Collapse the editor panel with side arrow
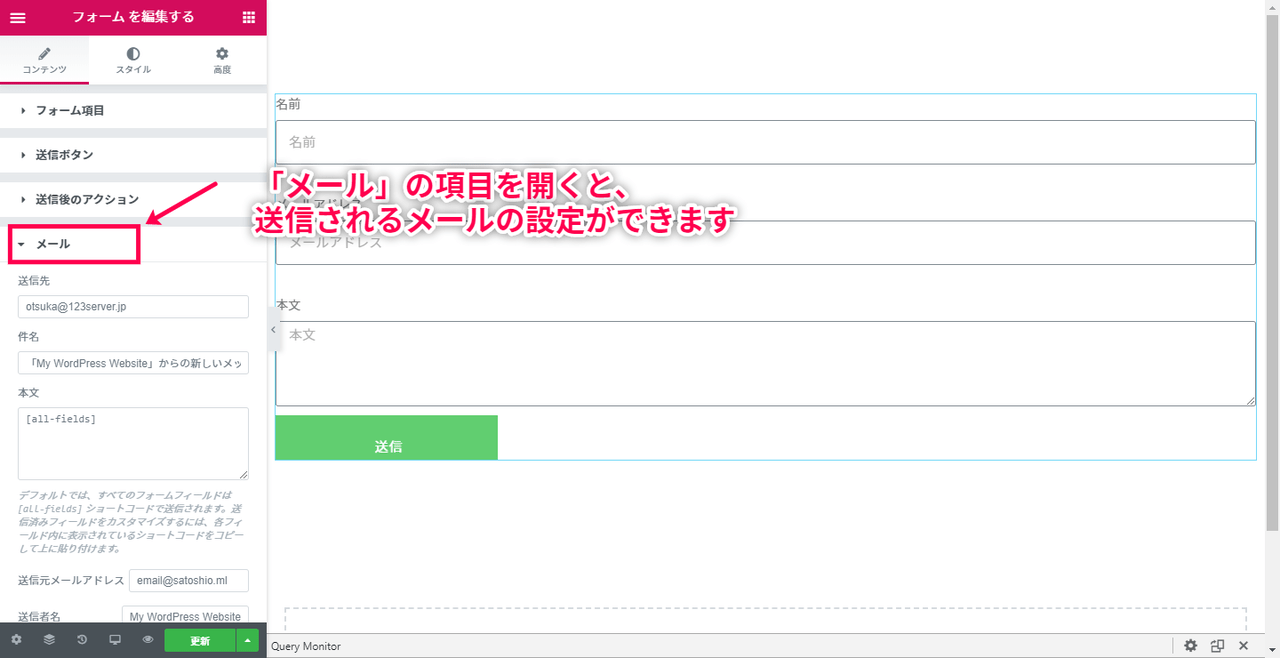Image resolution: width=1280 pixels, height=658 pixels. (x=274, y=330)
